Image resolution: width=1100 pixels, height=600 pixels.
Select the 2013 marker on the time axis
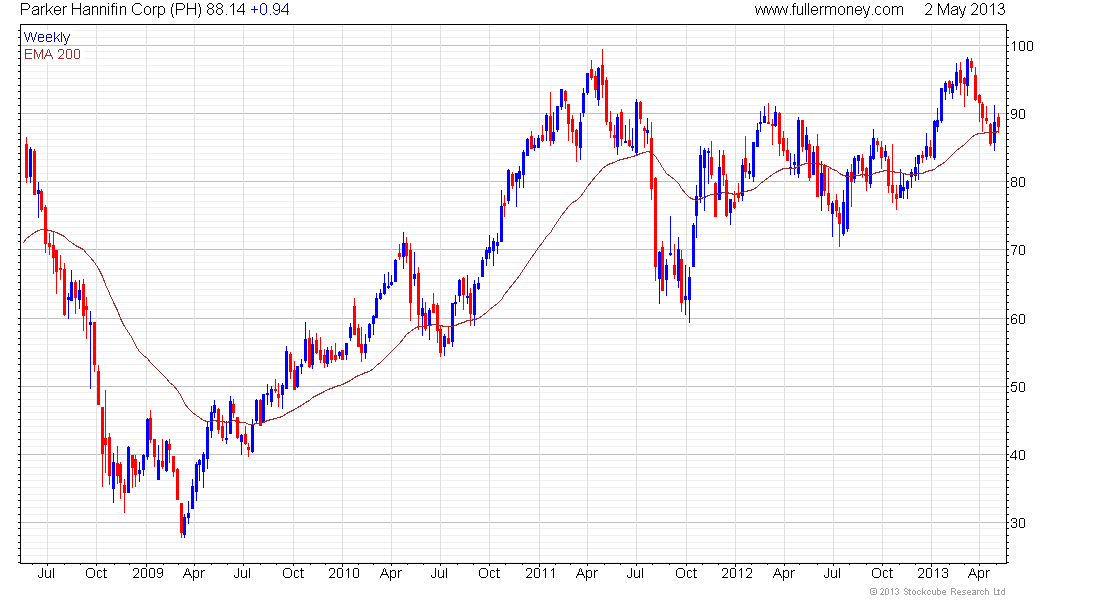coord(931,574)
